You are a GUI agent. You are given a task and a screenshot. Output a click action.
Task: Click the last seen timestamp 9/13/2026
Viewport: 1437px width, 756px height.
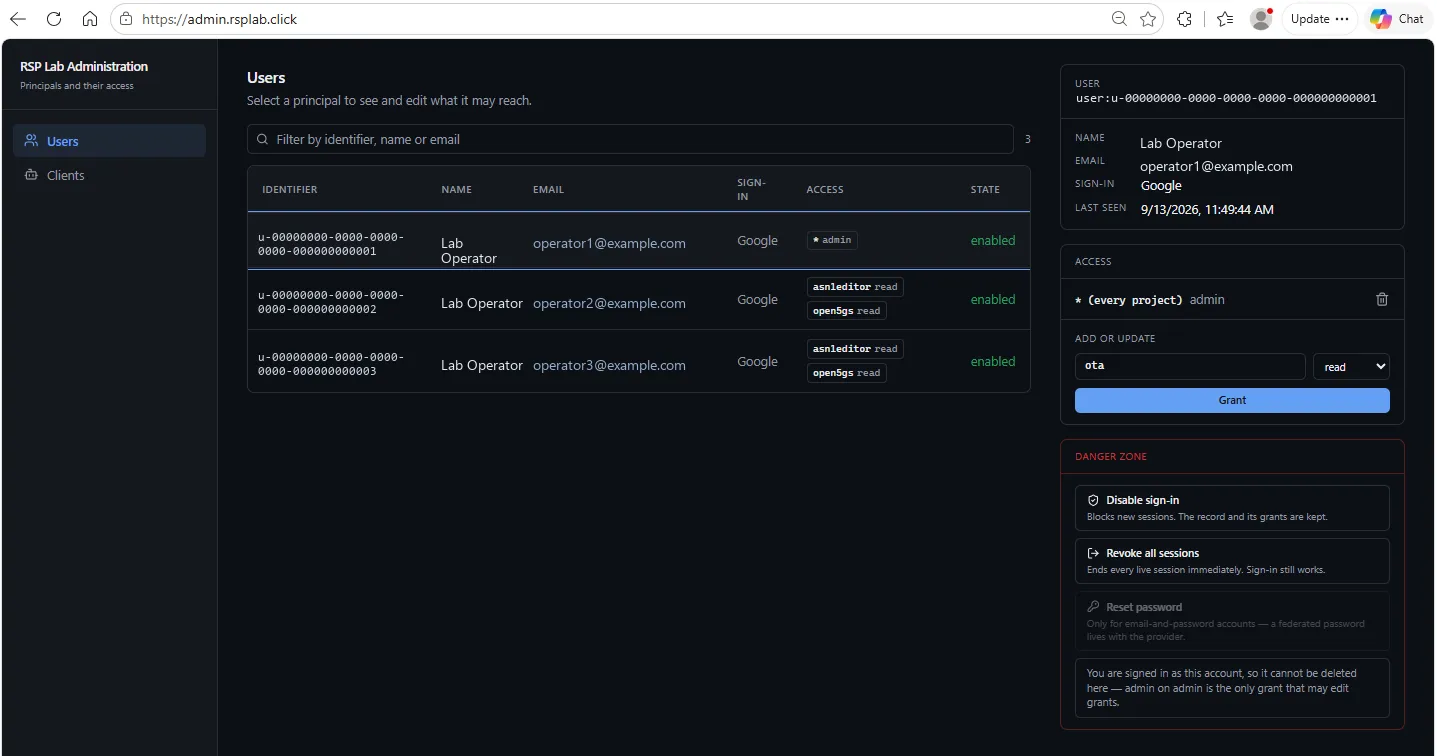pyautogui.click(x=1207, y=209)
